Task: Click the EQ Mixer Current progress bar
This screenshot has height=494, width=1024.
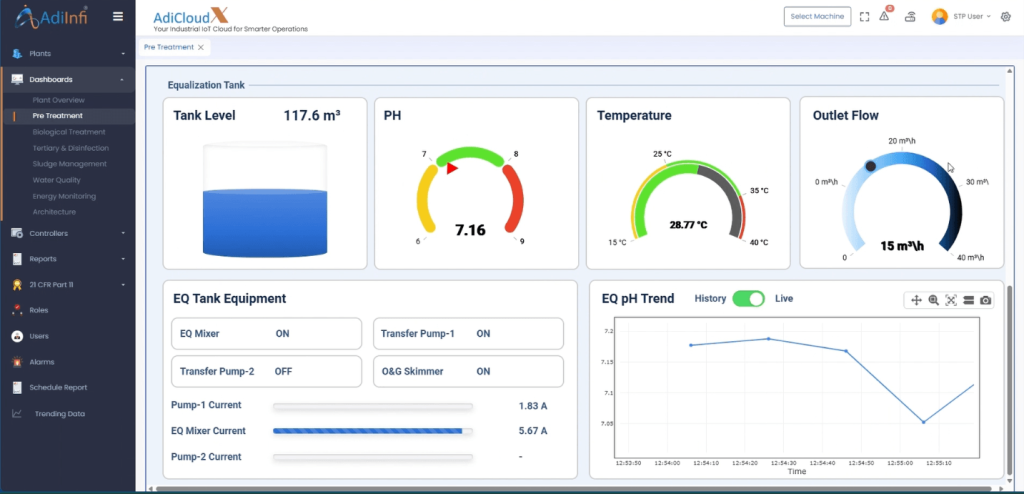Action: click(373, 431)
